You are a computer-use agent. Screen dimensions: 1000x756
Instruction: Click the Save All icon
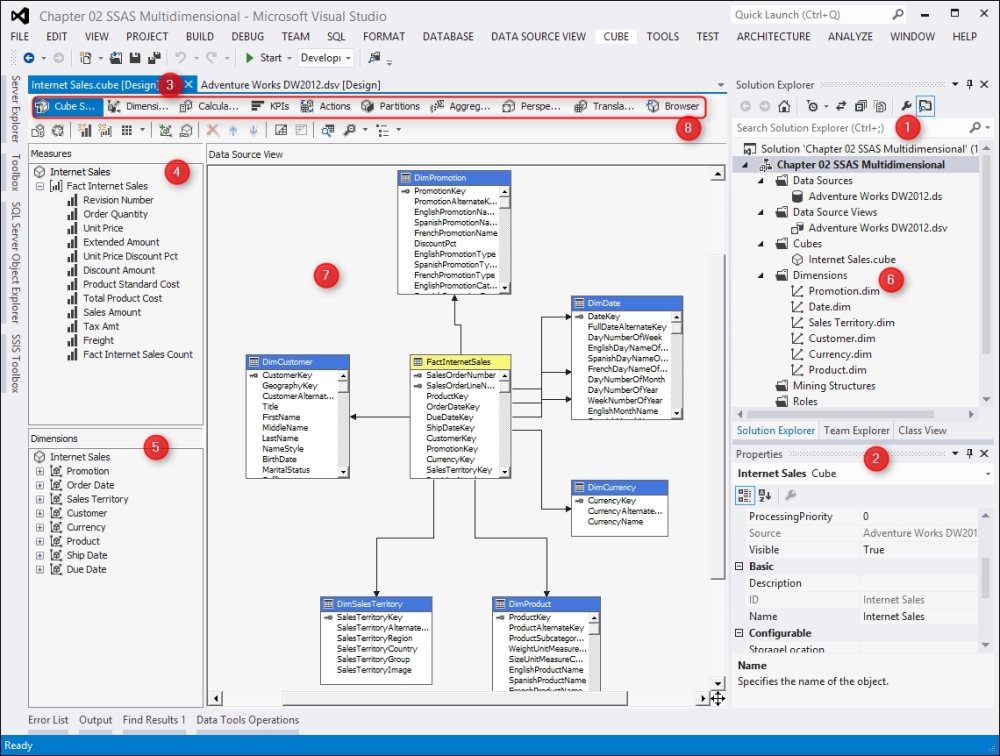[154, 58]
